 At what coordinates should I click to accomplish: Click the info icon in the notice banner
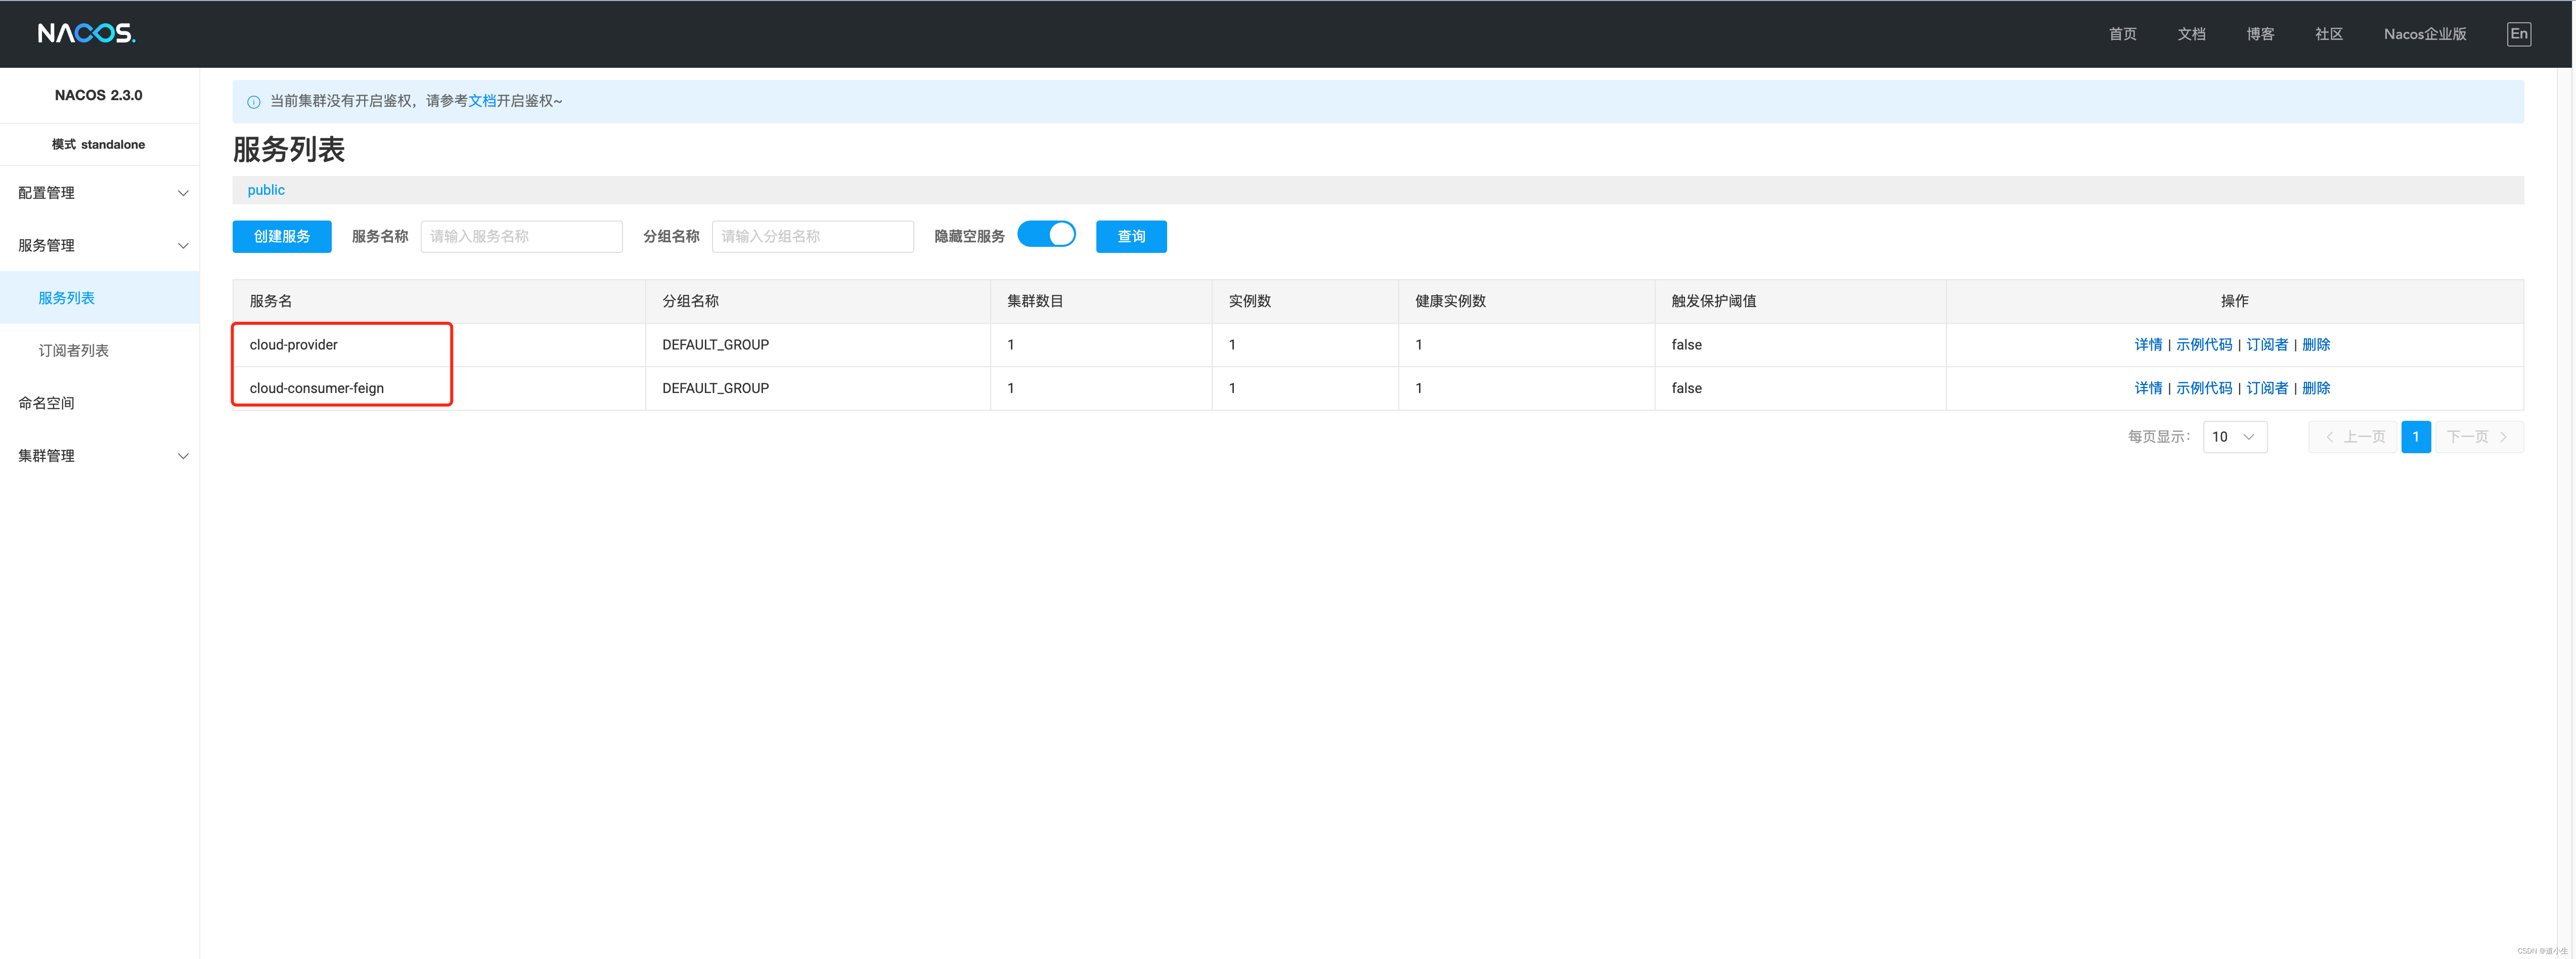[x=254, y=102]
